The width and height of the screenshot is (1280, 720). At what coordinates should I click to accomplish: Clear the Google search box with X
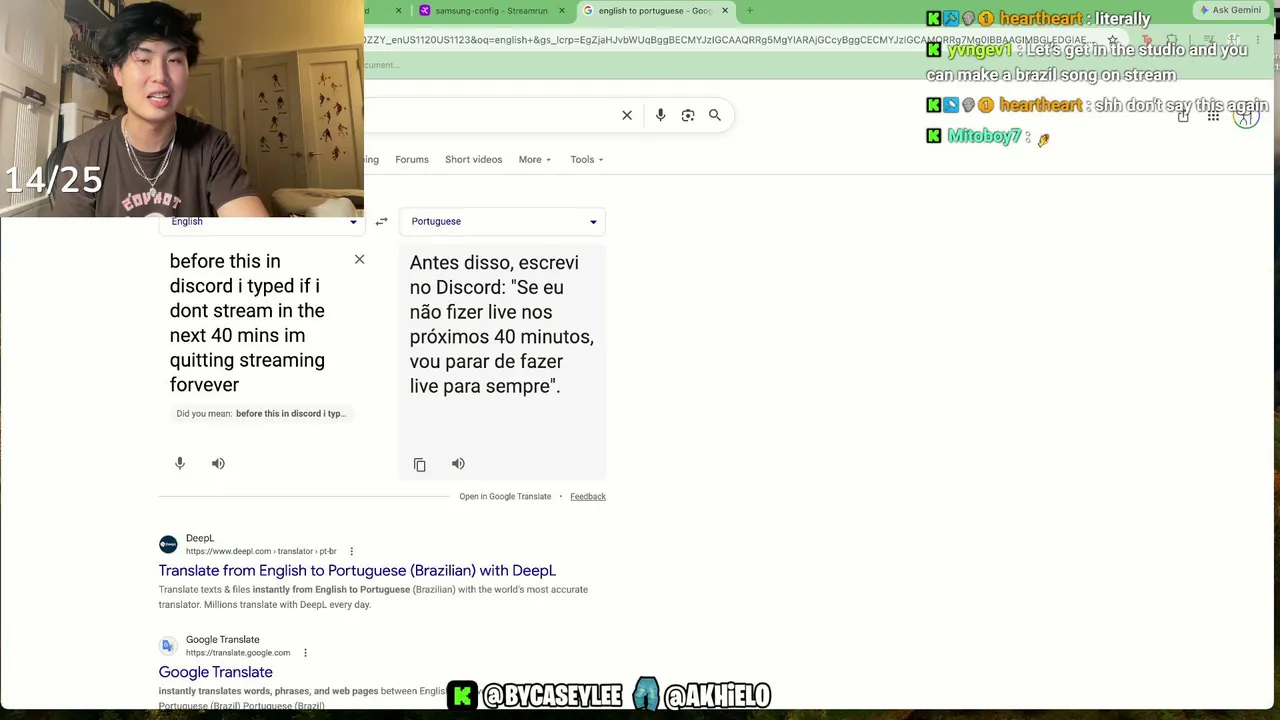(x=627, y=115)
